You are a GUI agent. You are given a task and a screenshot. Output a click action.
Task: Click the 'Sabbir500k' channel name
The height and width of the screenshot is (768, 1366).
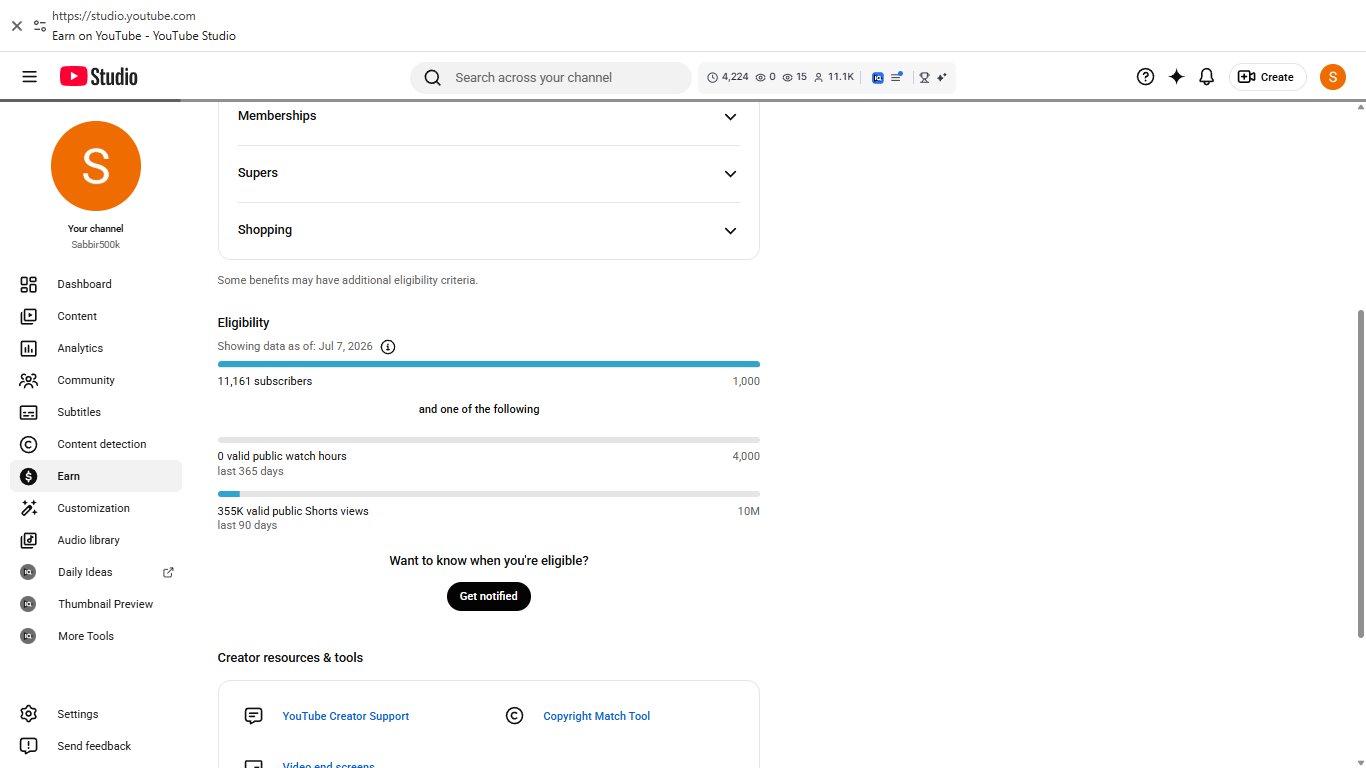click(96, 245)
